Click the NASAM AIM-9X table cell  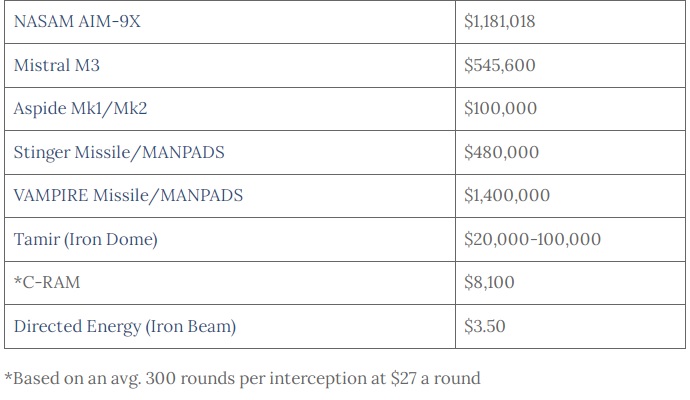tap(230, 22)
